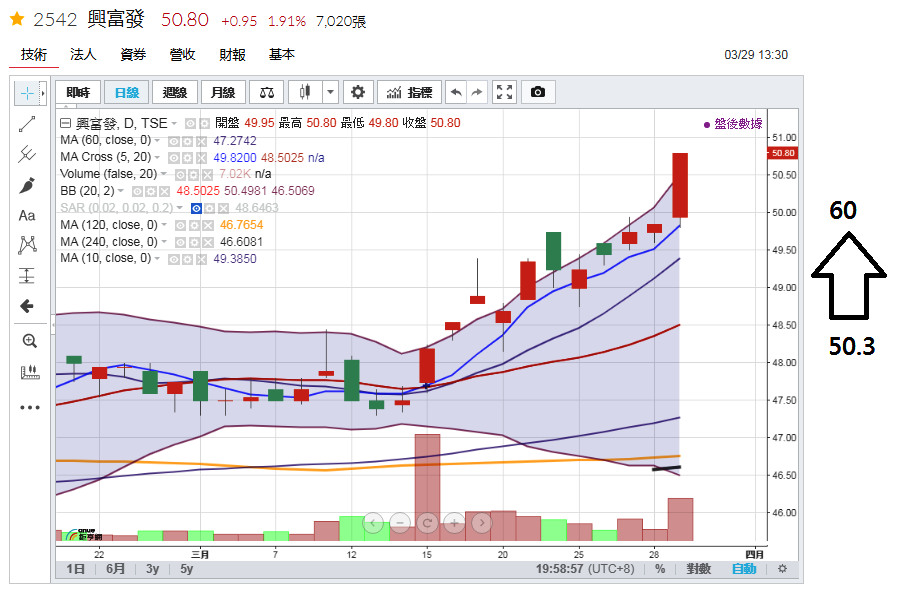Click the candlestick chart style icon
The image size is (900, 600).
tap(305, 92)
